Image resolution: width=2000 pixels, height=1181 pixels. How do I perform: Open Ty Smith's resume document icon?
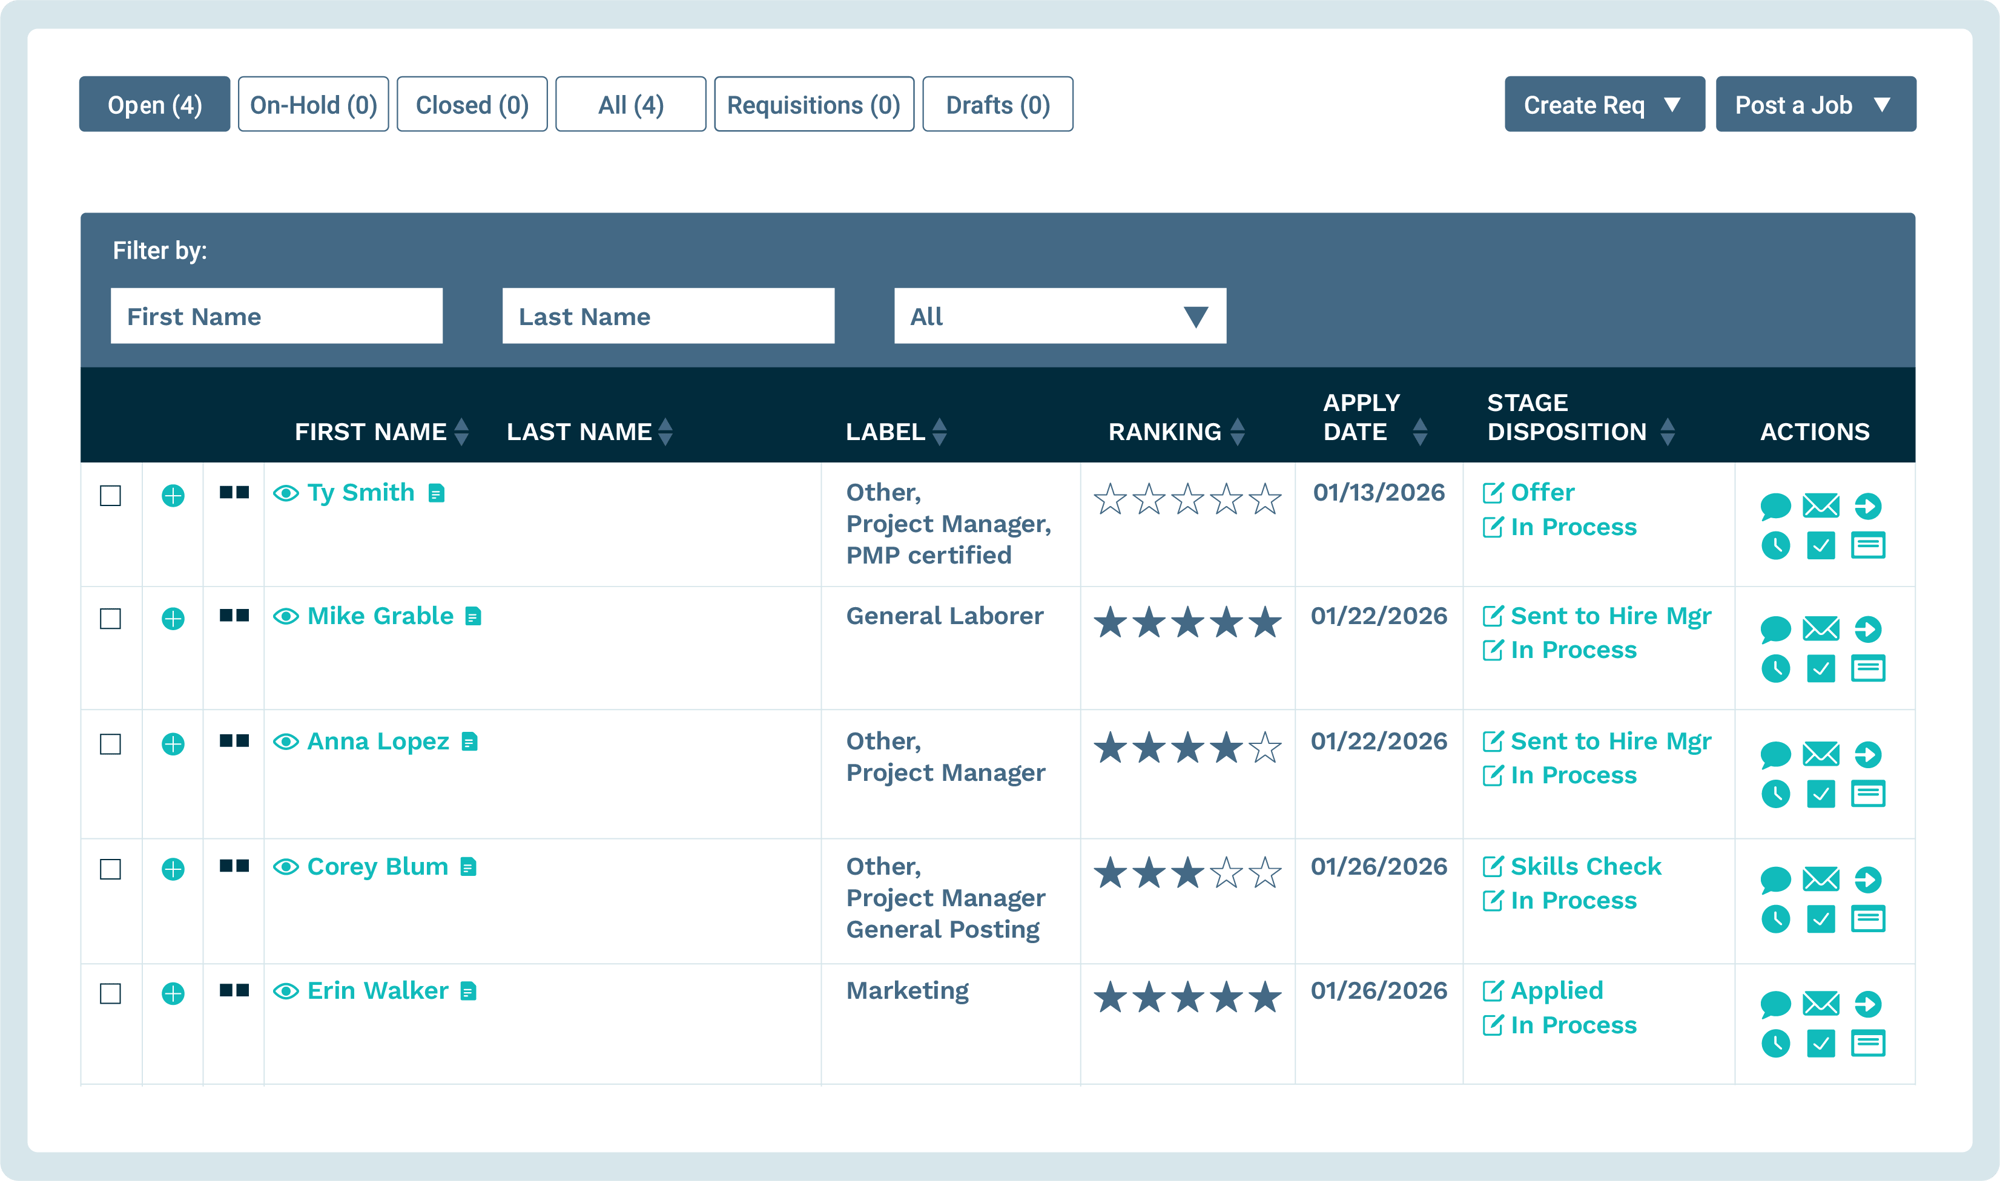[x=436, y=493]
